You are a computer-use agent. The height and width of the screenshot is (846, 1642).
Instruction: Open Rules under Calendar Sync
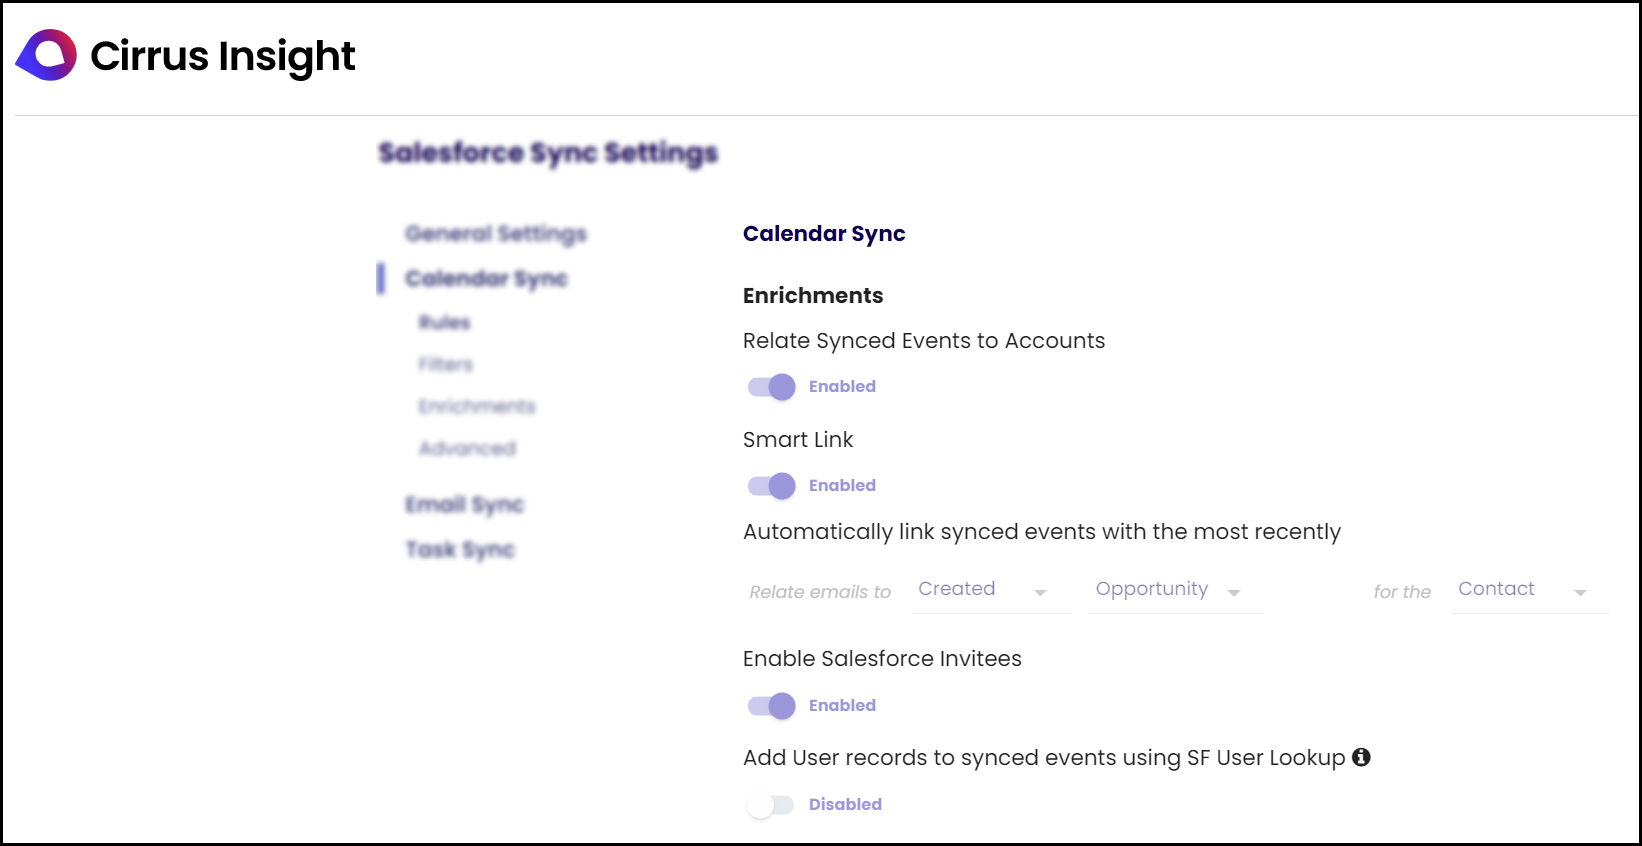click(x=445, y=322)
